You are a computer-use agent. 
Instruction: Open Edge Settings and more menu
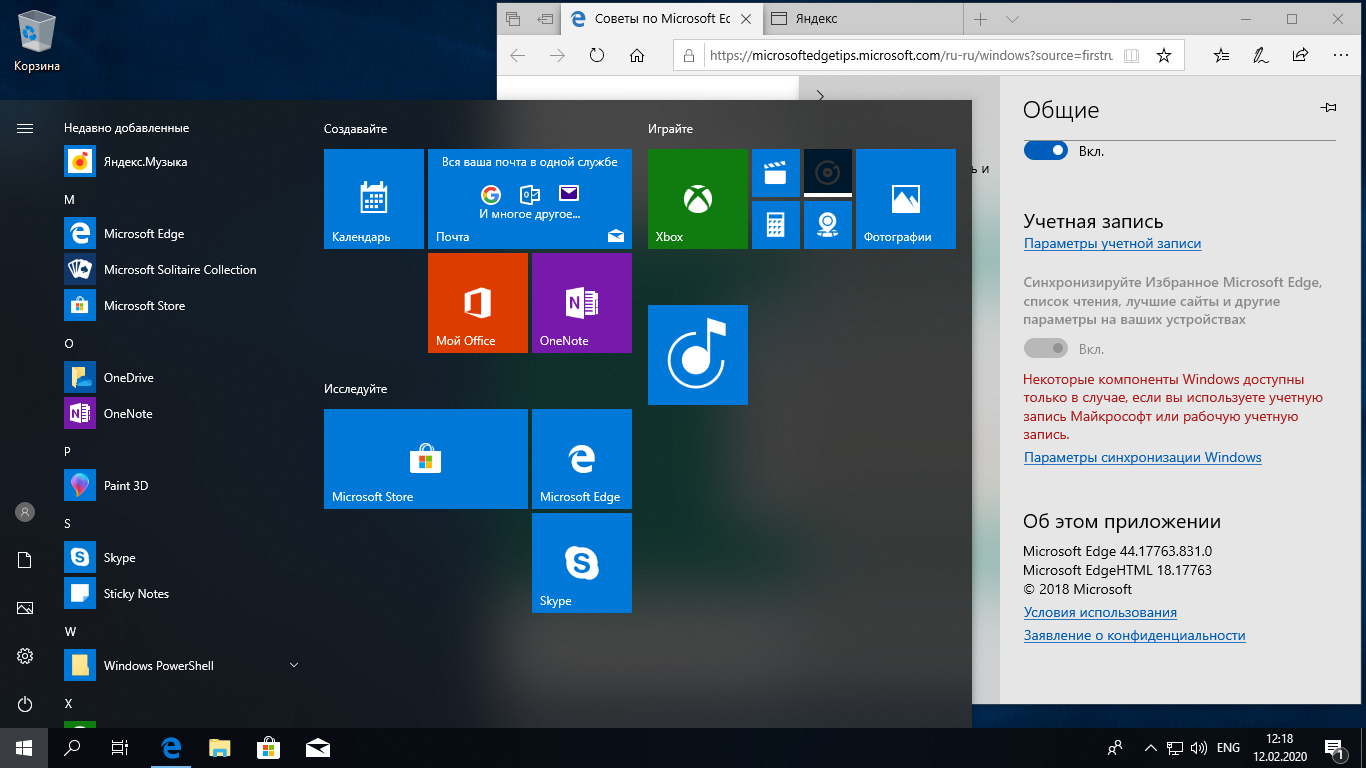tap(1339, 56)
